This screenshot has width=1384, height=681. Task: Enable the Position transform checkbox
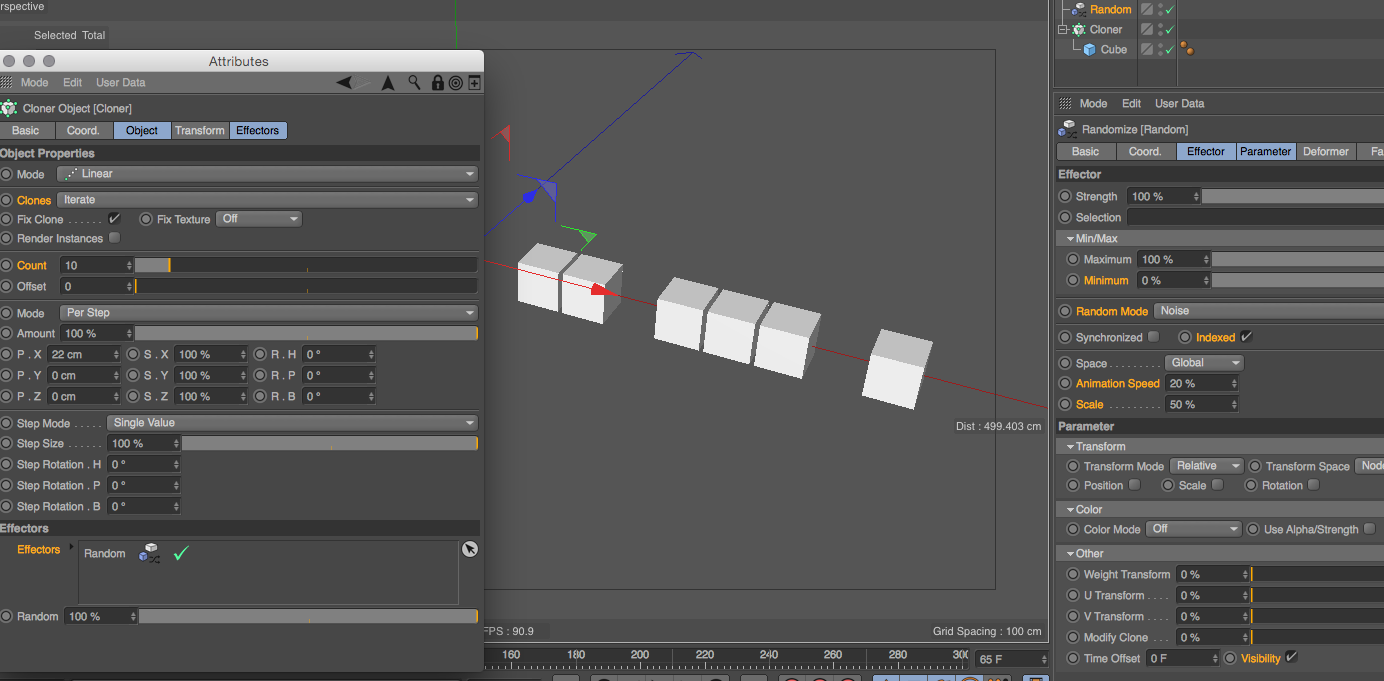coord(1134,485)
